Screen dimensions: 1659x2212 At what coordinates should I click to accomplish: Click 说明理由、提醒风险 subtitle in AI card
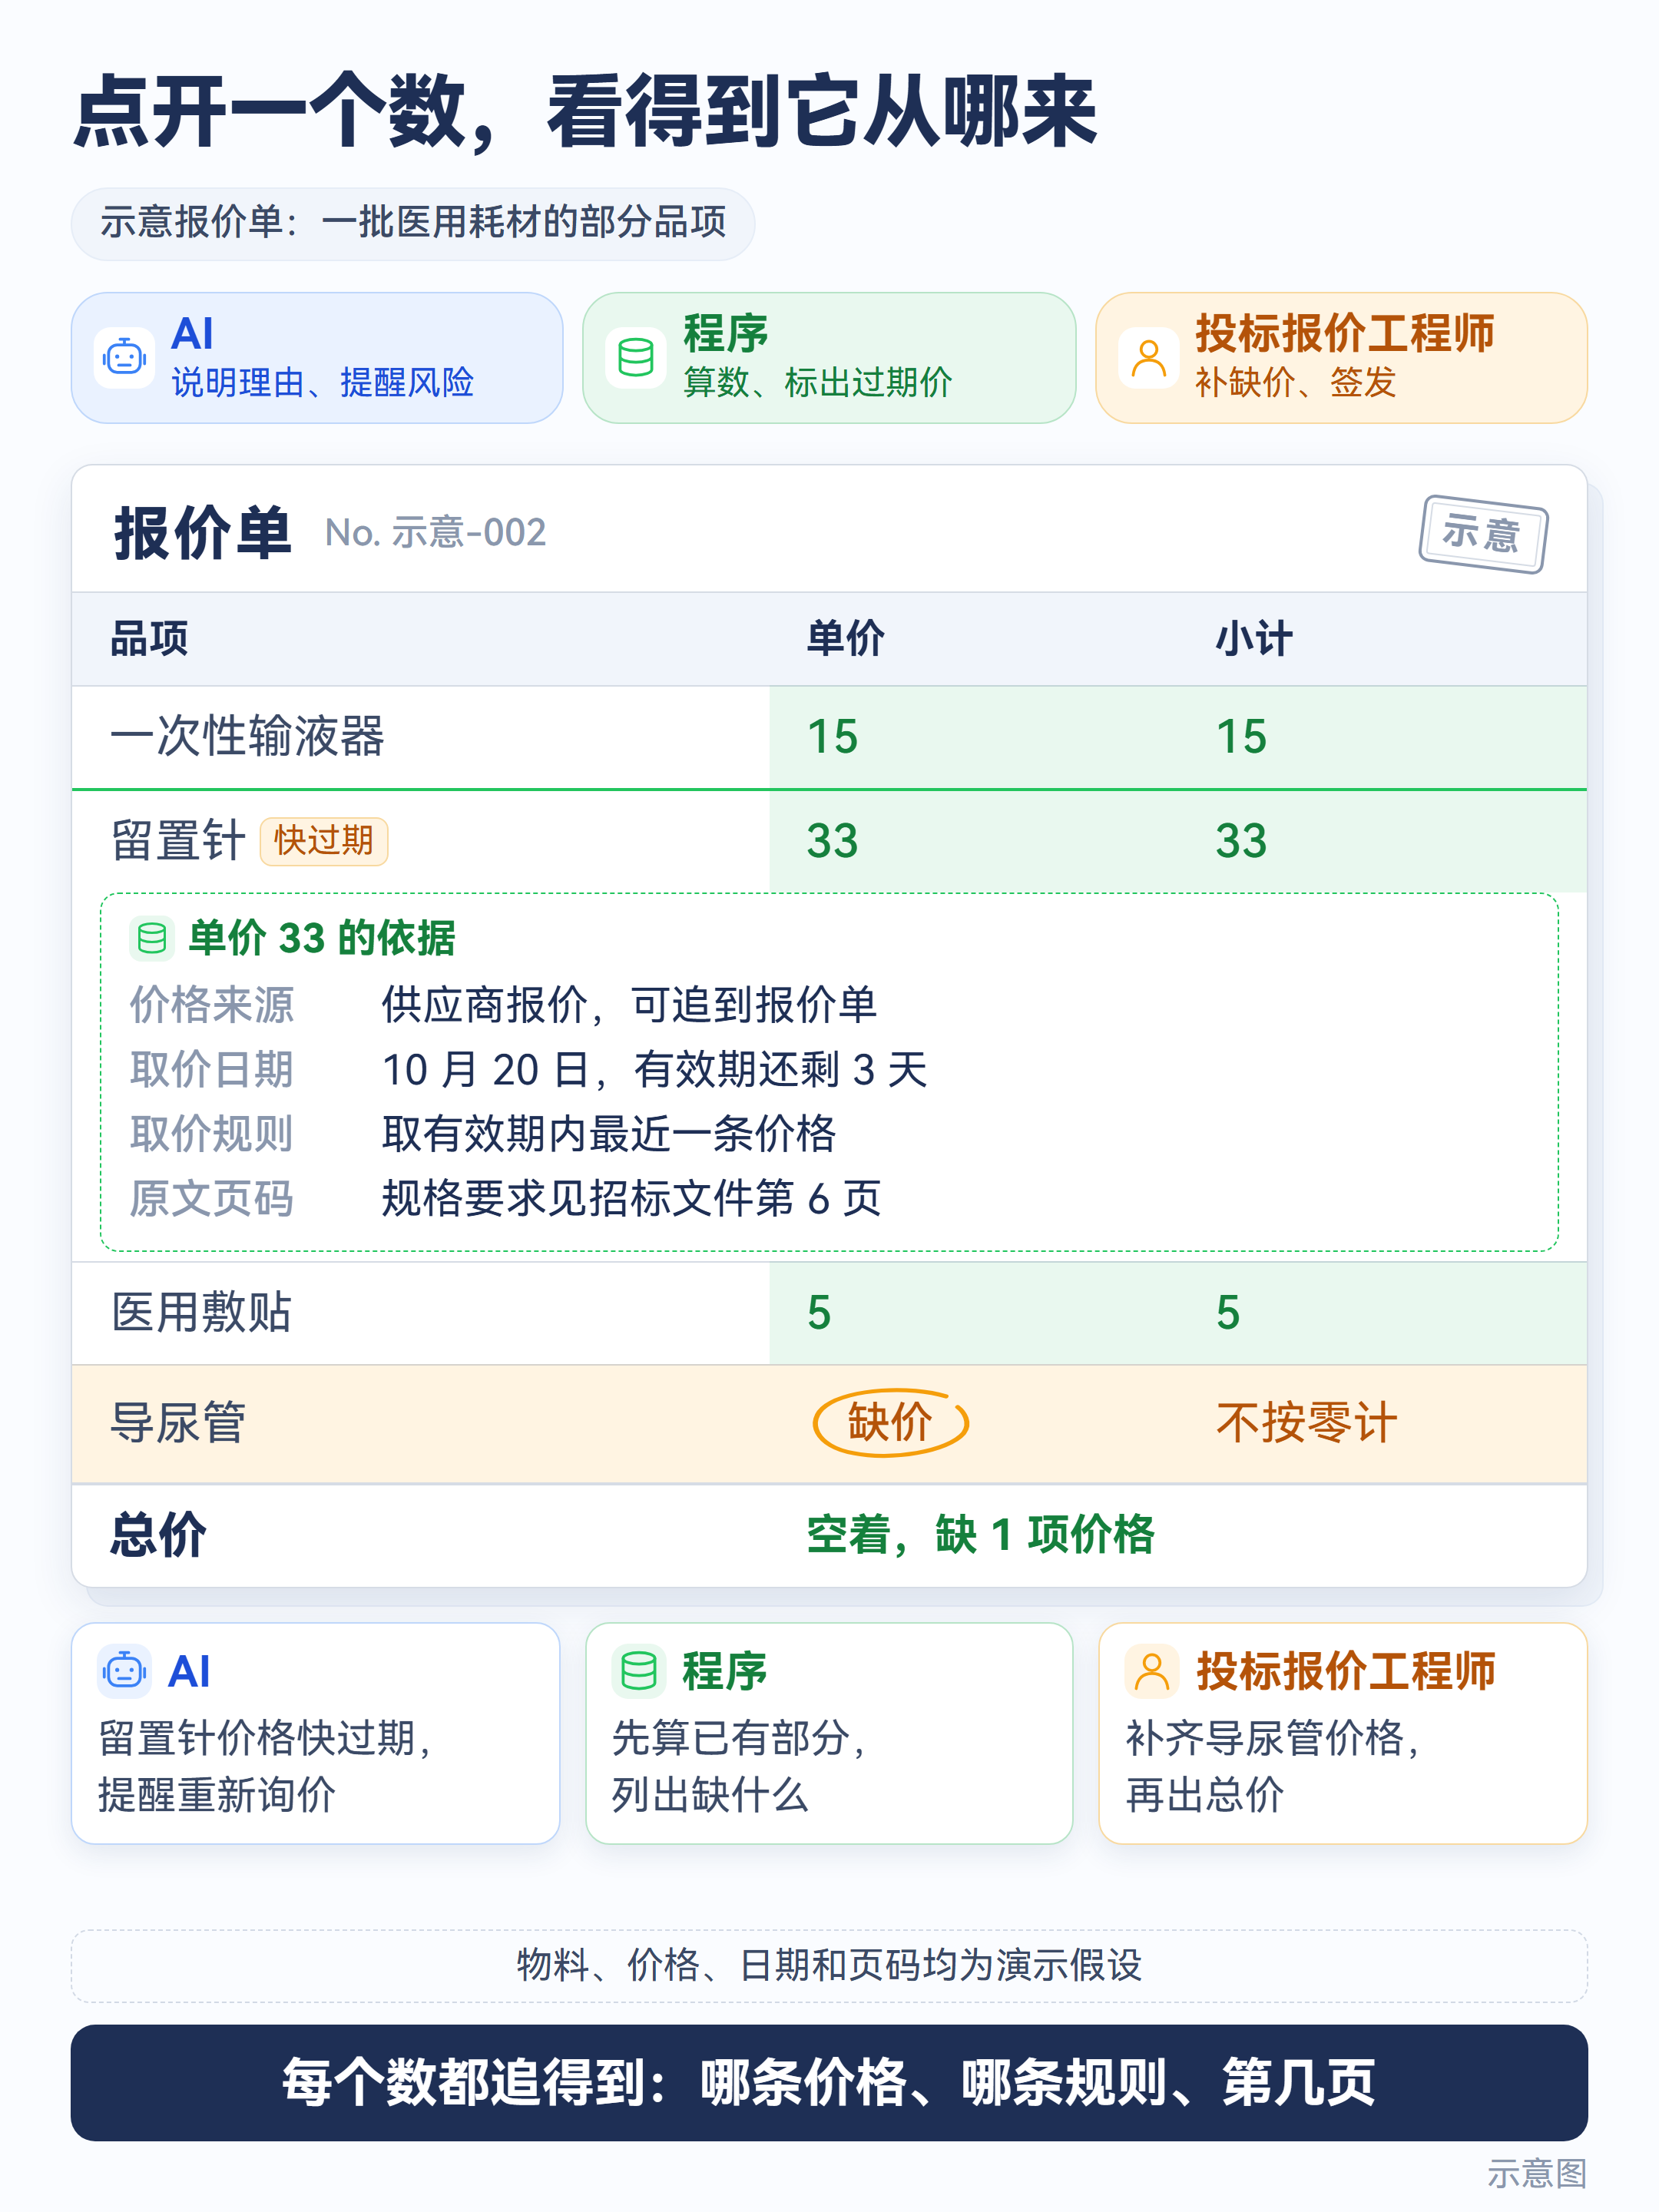pyautogui.click(x=322, y=383)
